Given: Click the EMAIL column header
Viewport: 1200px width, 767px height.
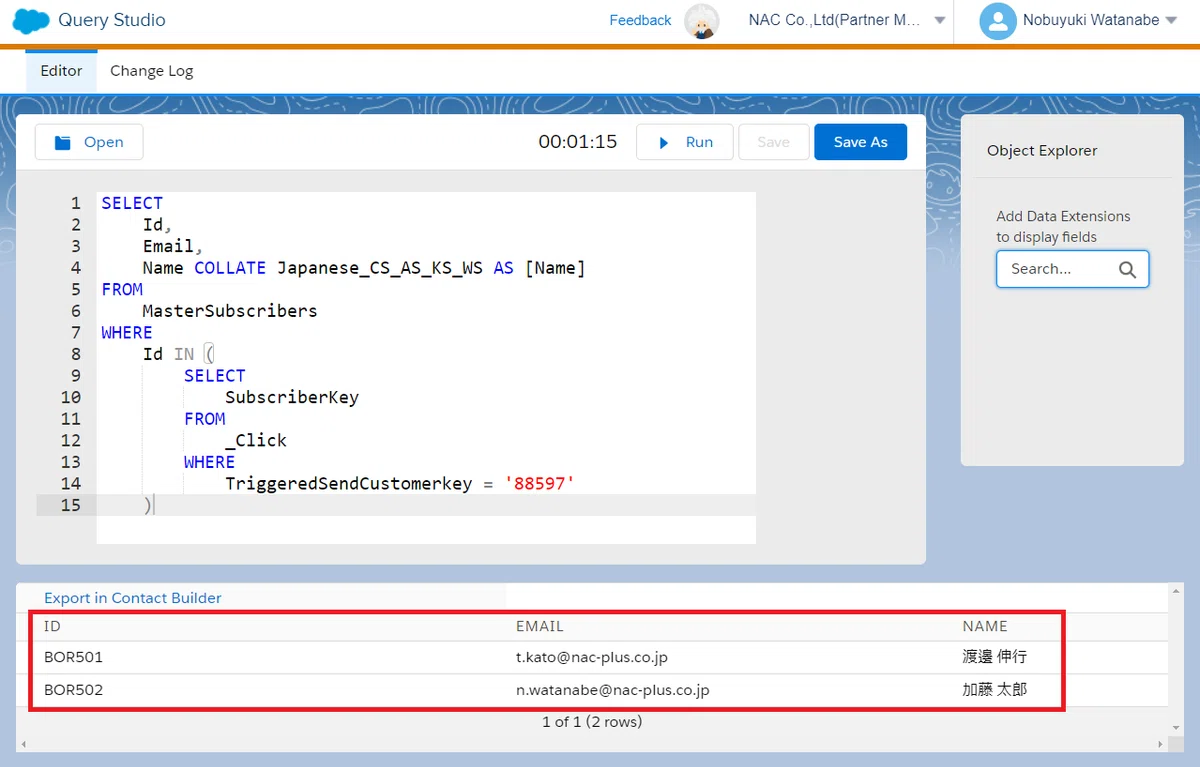Looking at the screenshot, I should click(x=540, y=626).
